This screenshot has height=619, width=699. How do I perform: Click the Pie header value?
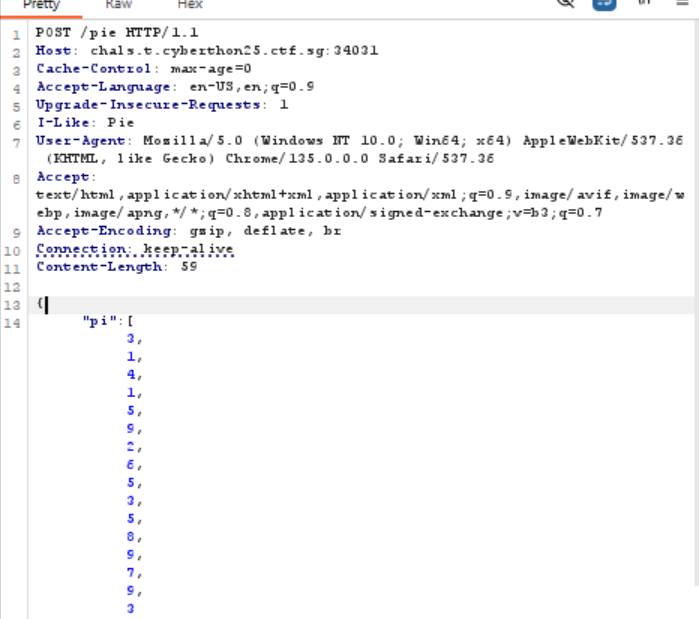click(120, 123)
